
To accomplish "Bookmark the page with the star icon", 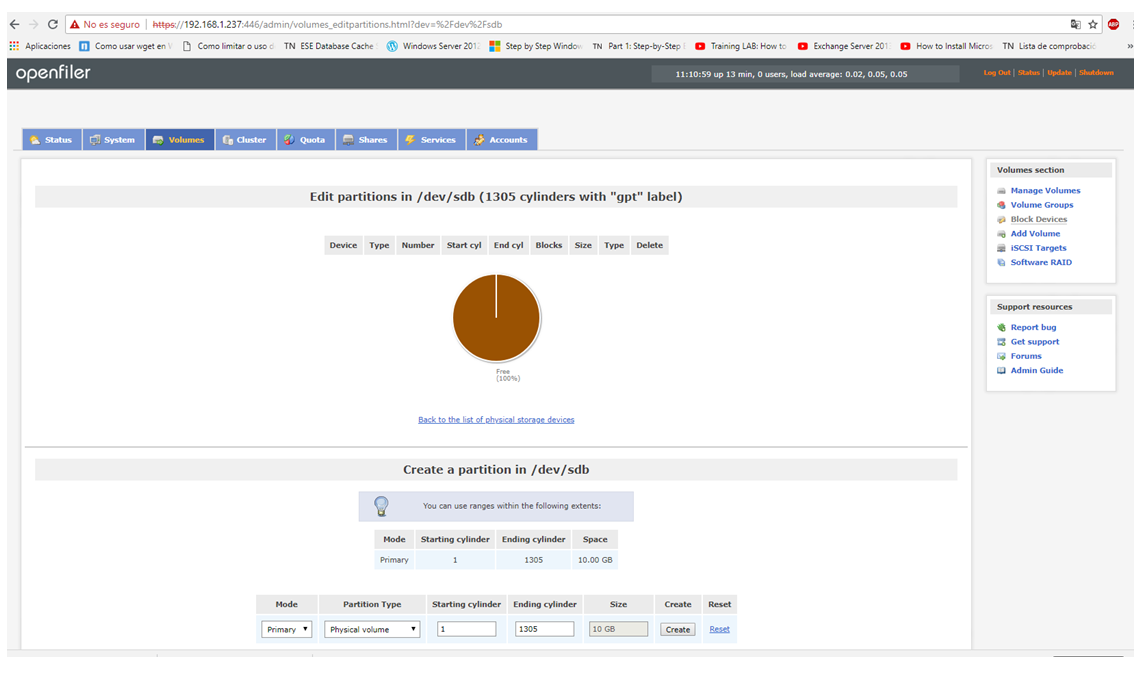I will 1092,24.
